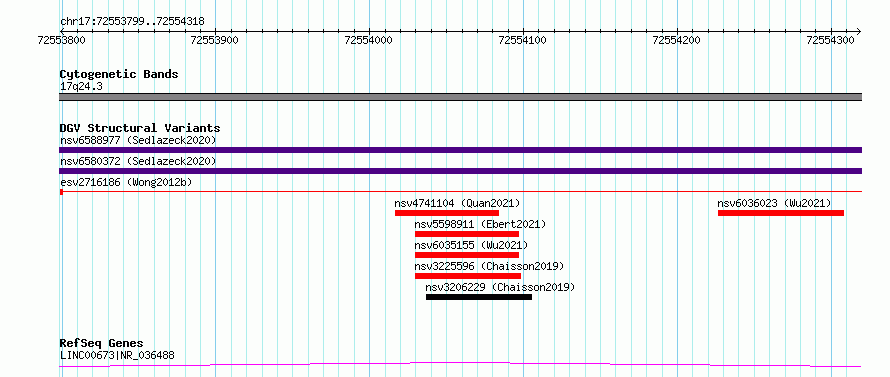The width and height of the screenshot is (890, 377).
Task: Click ruler position 72554000
Action: coord(369,40)
